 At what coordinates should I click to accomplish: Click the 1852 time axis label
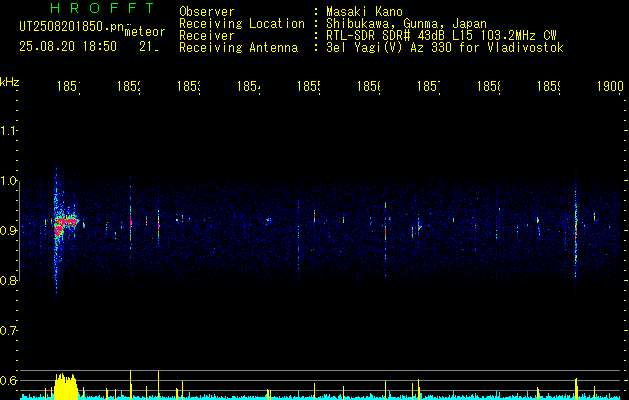tap(128, 87)
